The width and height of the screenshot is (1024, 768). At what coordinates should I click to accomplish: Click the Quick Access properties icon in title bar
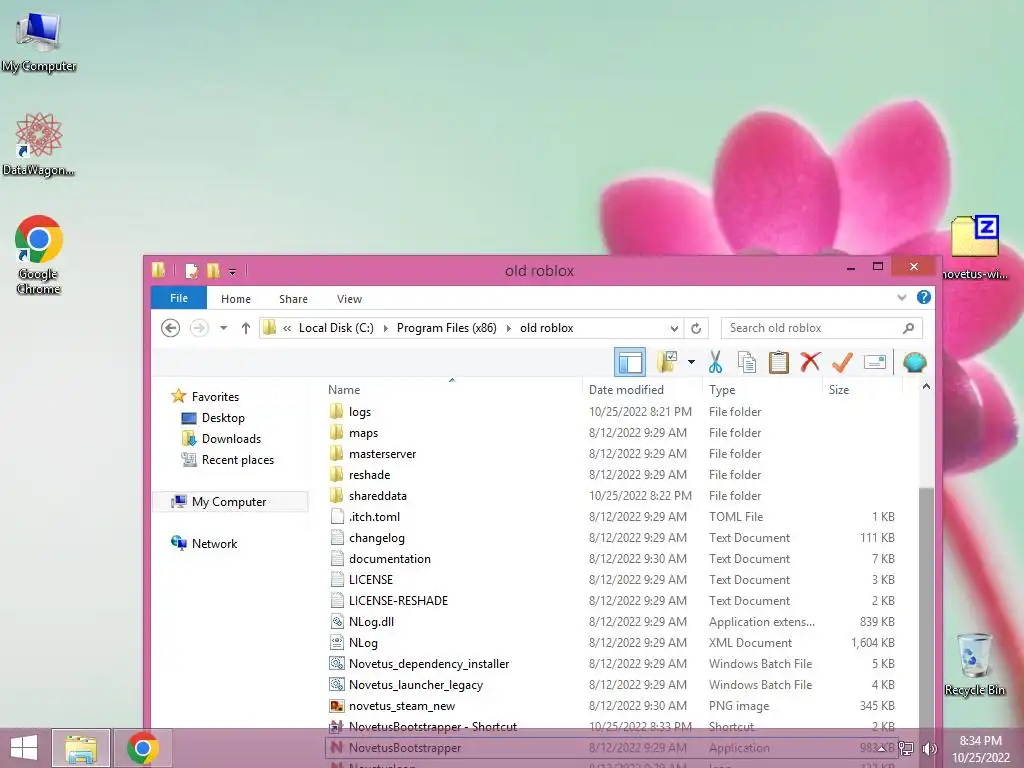pos(192,270)
